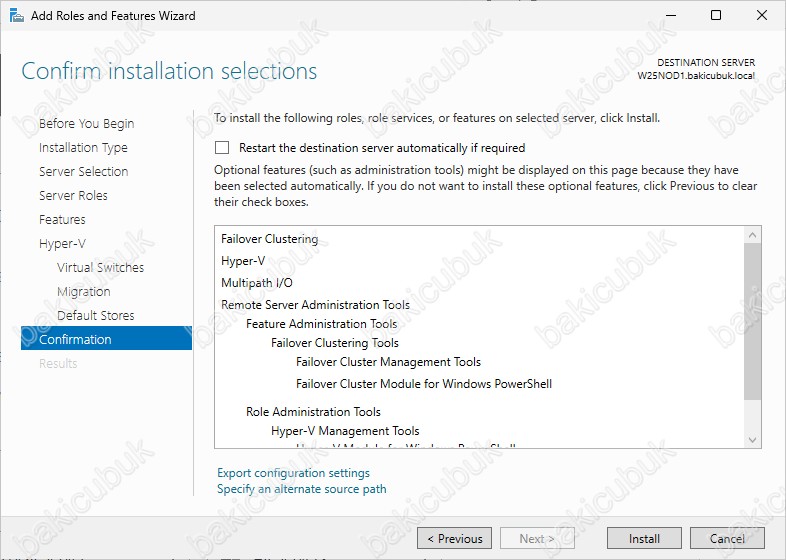
Task: Click scroll down arrow in features list
Action: click(x=752, y=440)
